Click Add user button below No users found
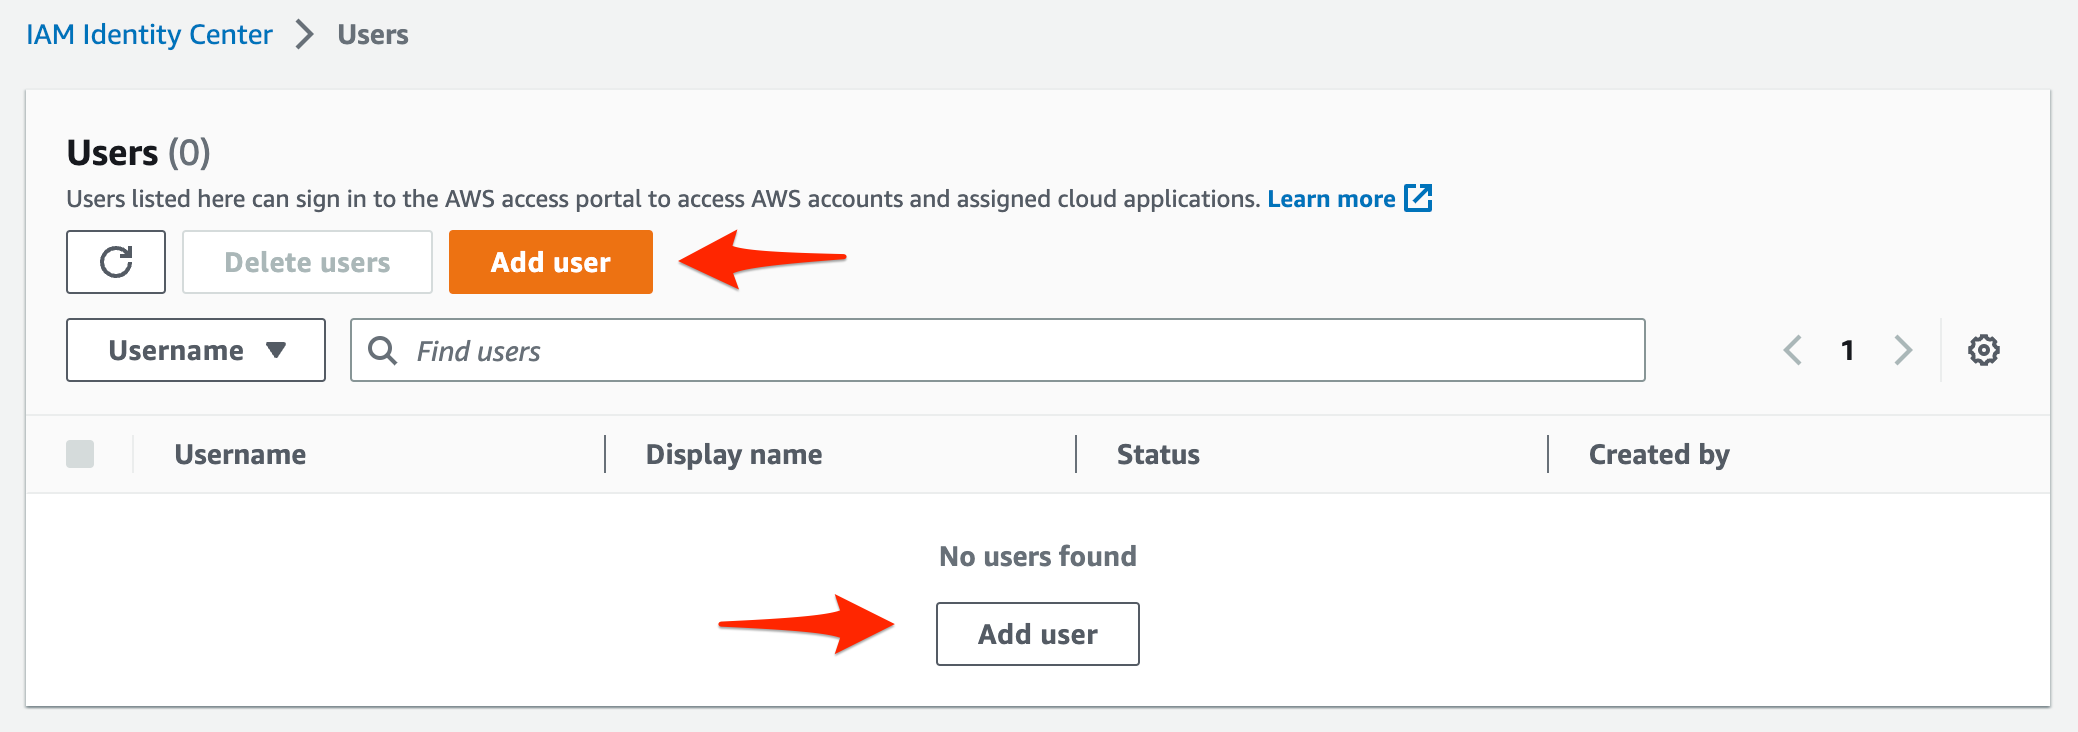2078x732 pixels. pyautogui.click(x=1038, y=634)
